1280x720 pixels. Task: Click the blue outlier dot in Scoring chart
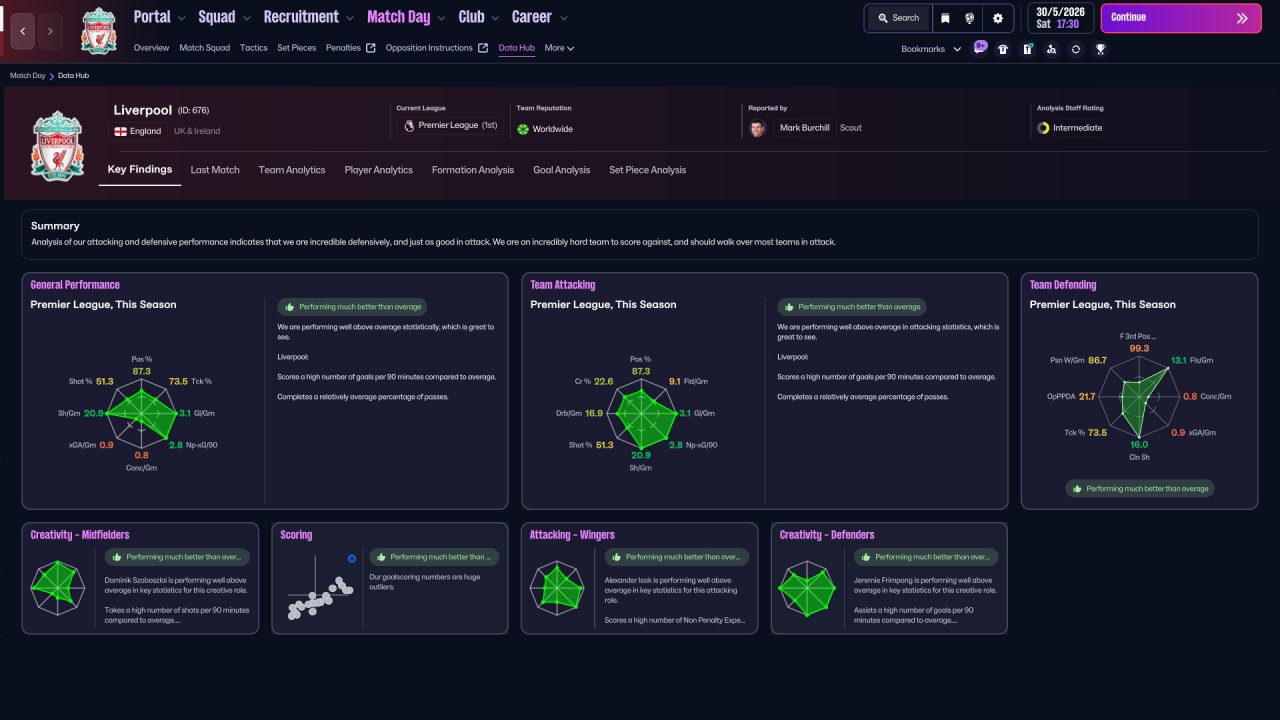352,559
